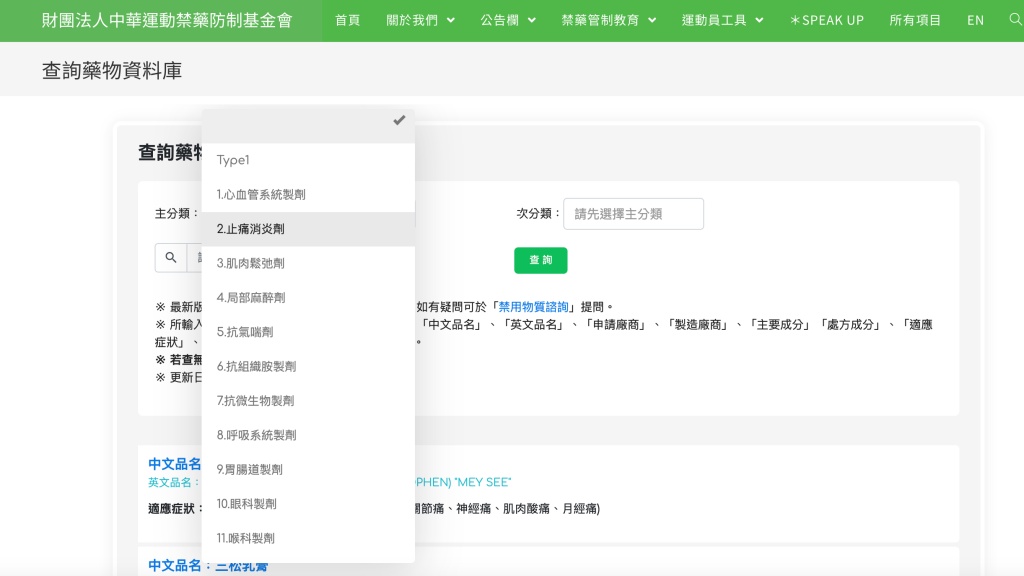This screenshot has width=1024, height=576.
Task: Open 所有項目 in the navbar
Action: [x=915, y=20]
